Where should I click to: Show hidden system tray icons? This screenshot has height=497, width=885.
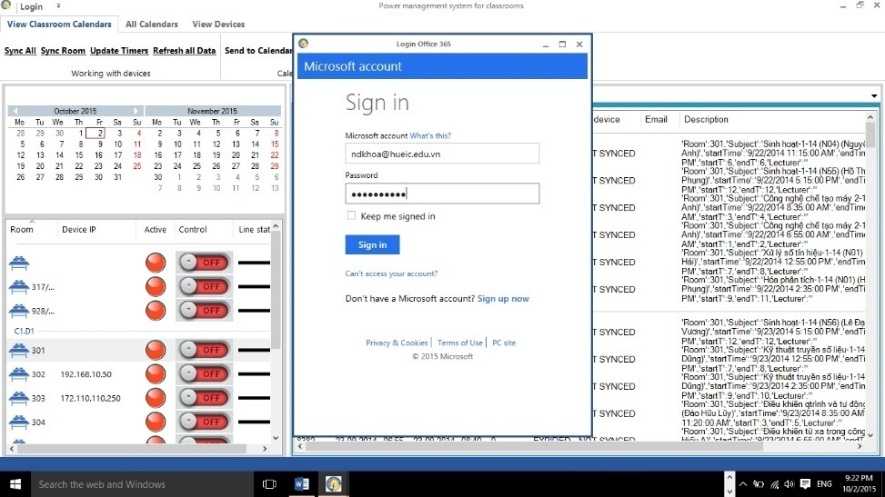pos(743,484)
